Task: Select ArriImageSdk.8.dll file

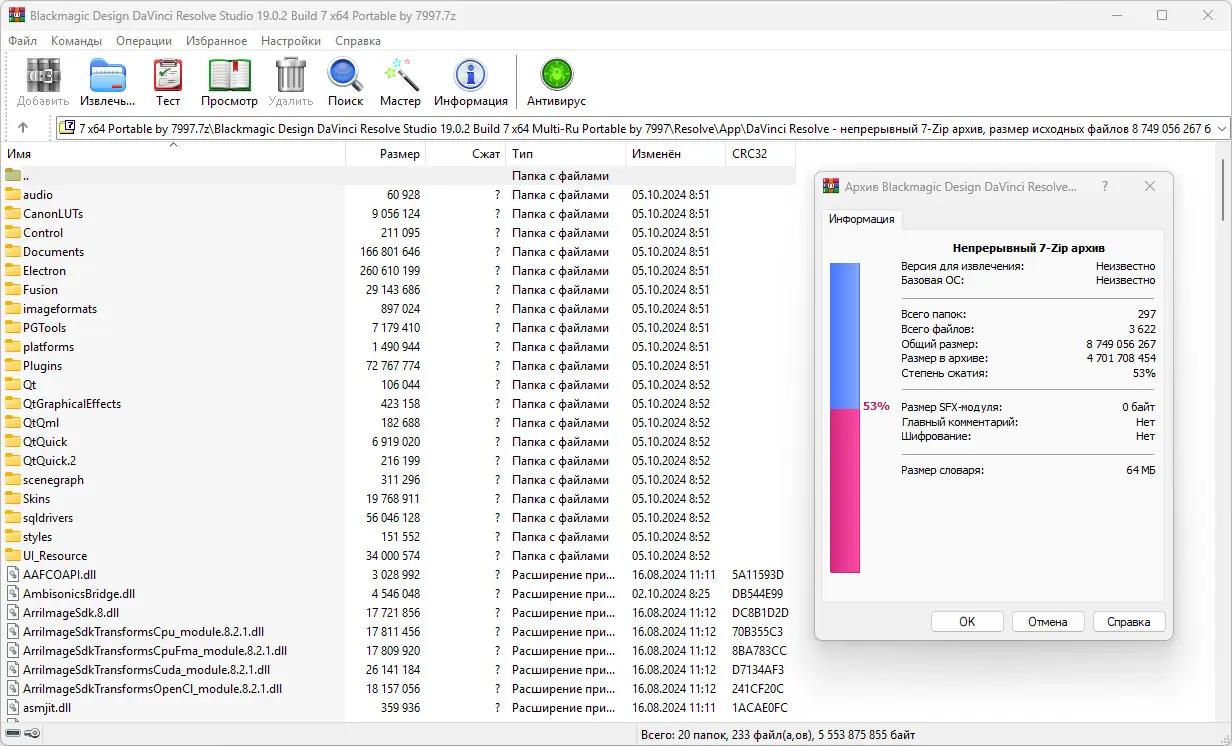Action: click(x=61, y=613)
